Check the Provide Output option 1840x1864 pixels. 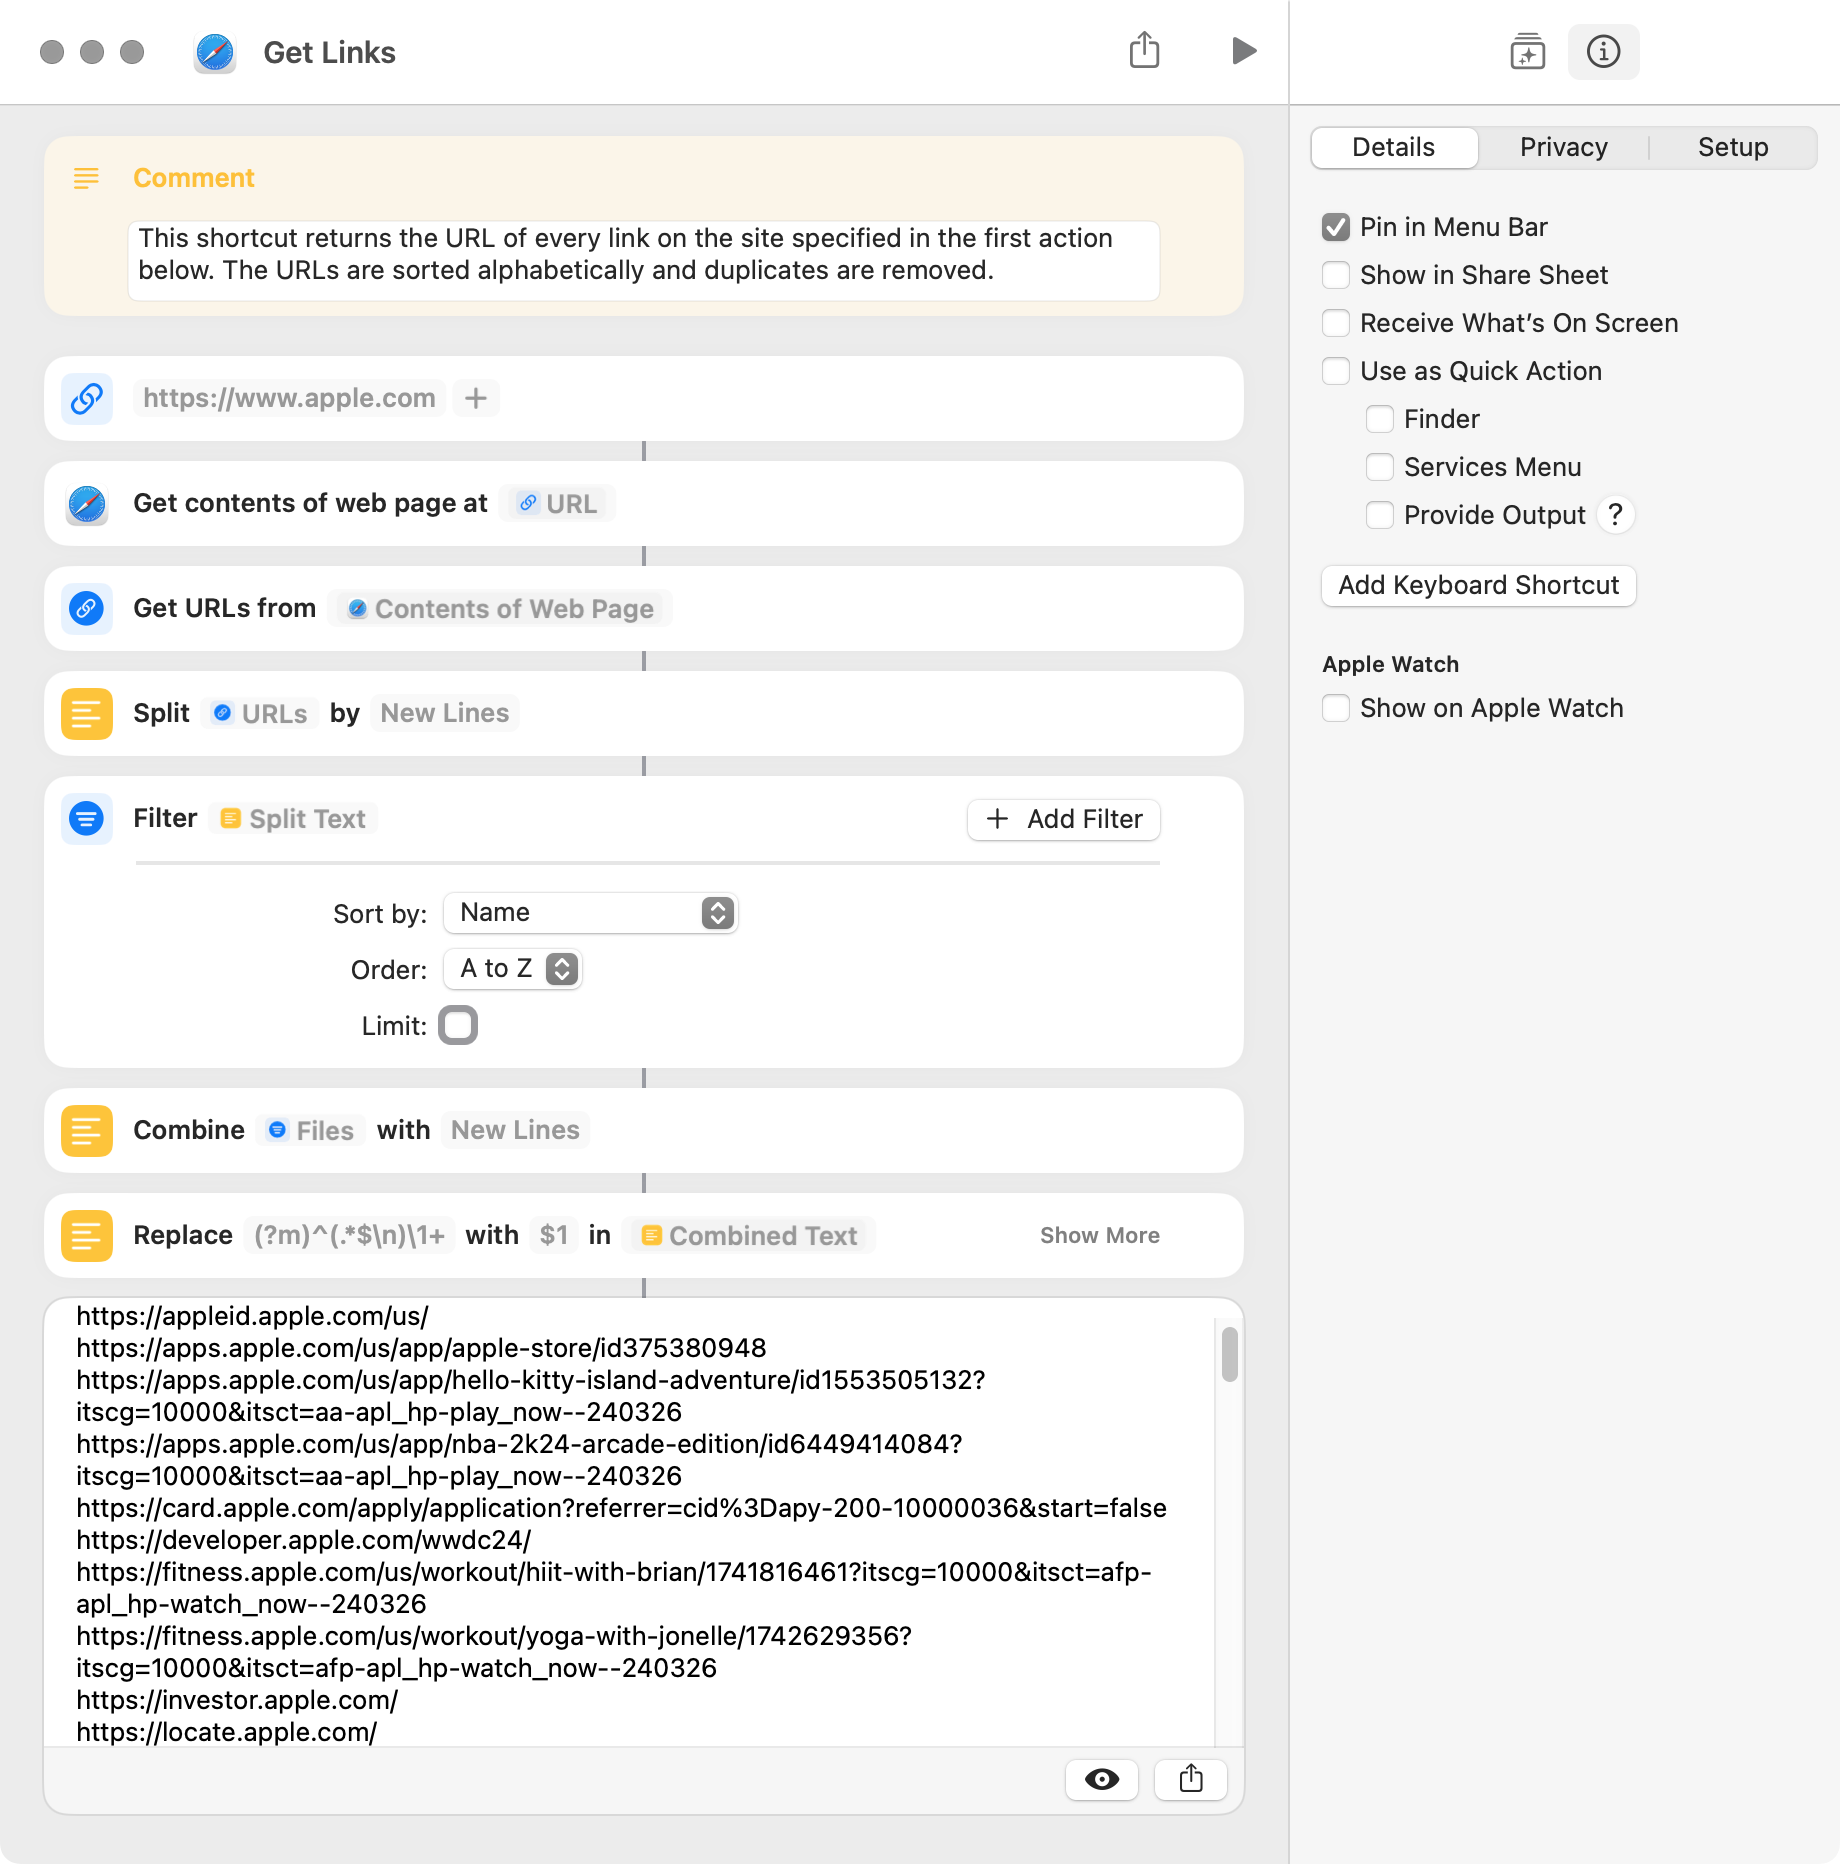(x=1380, y=515)
